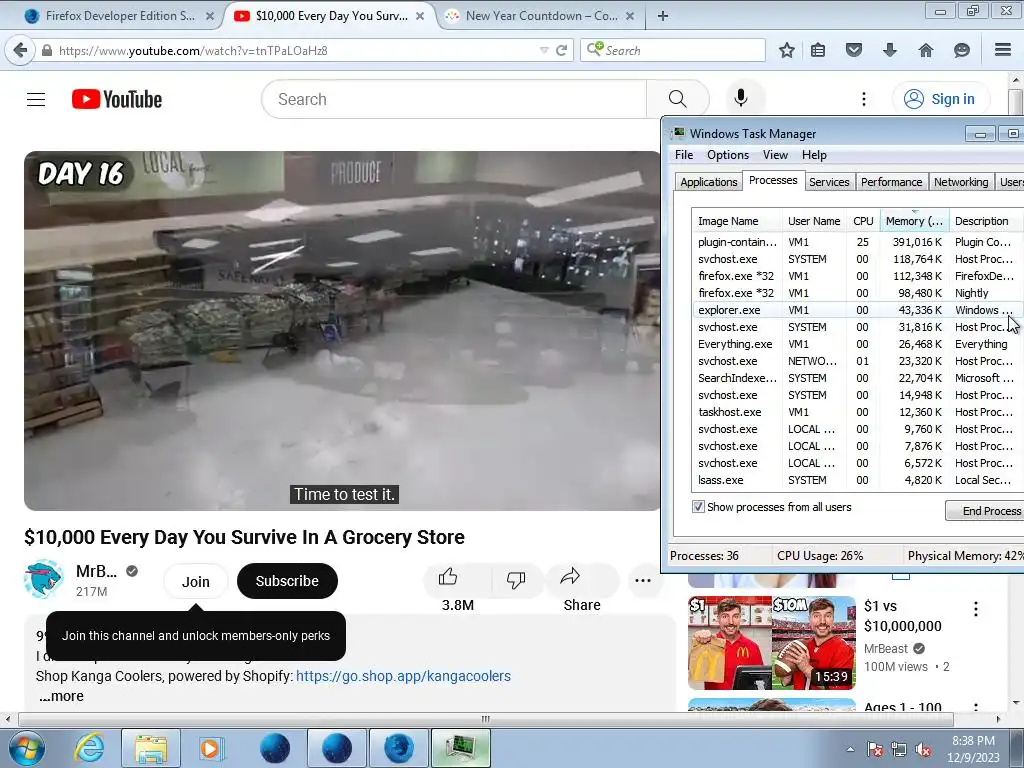
Task: Dislike the video with thumbs down
Action: pos(516,579)
